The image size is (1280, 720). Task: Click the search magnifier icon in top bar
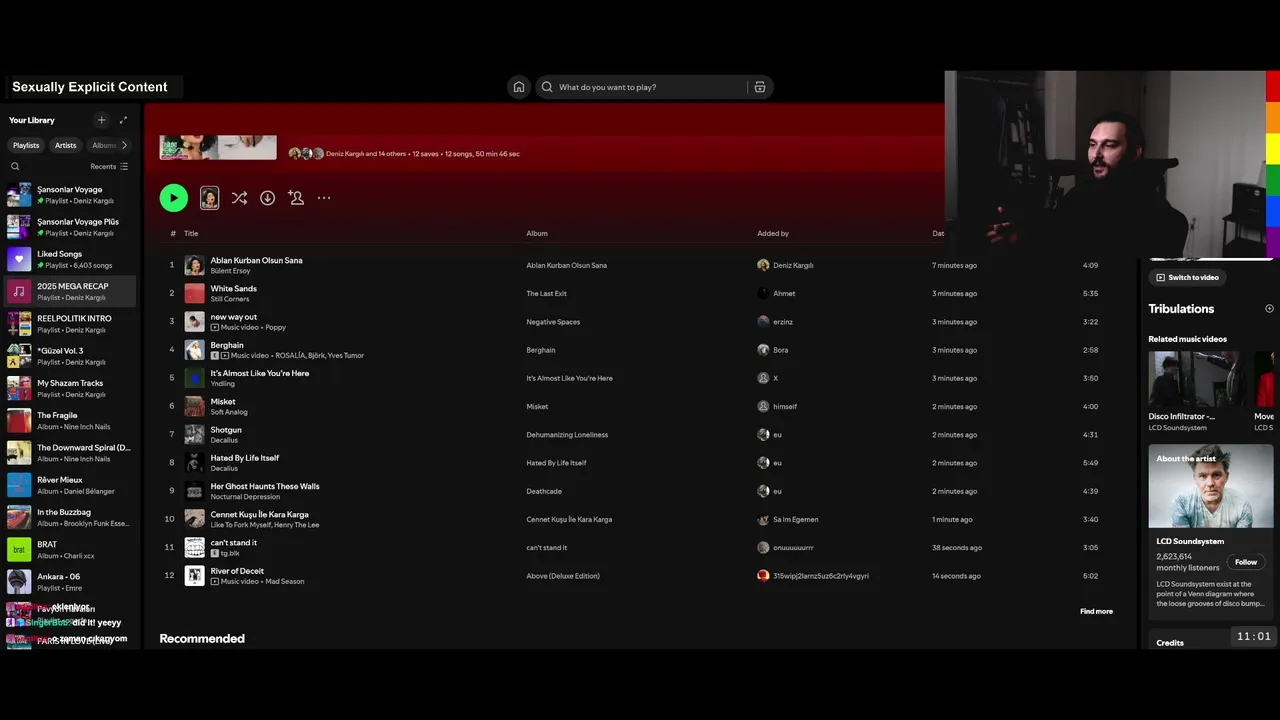tap(547, 87)
